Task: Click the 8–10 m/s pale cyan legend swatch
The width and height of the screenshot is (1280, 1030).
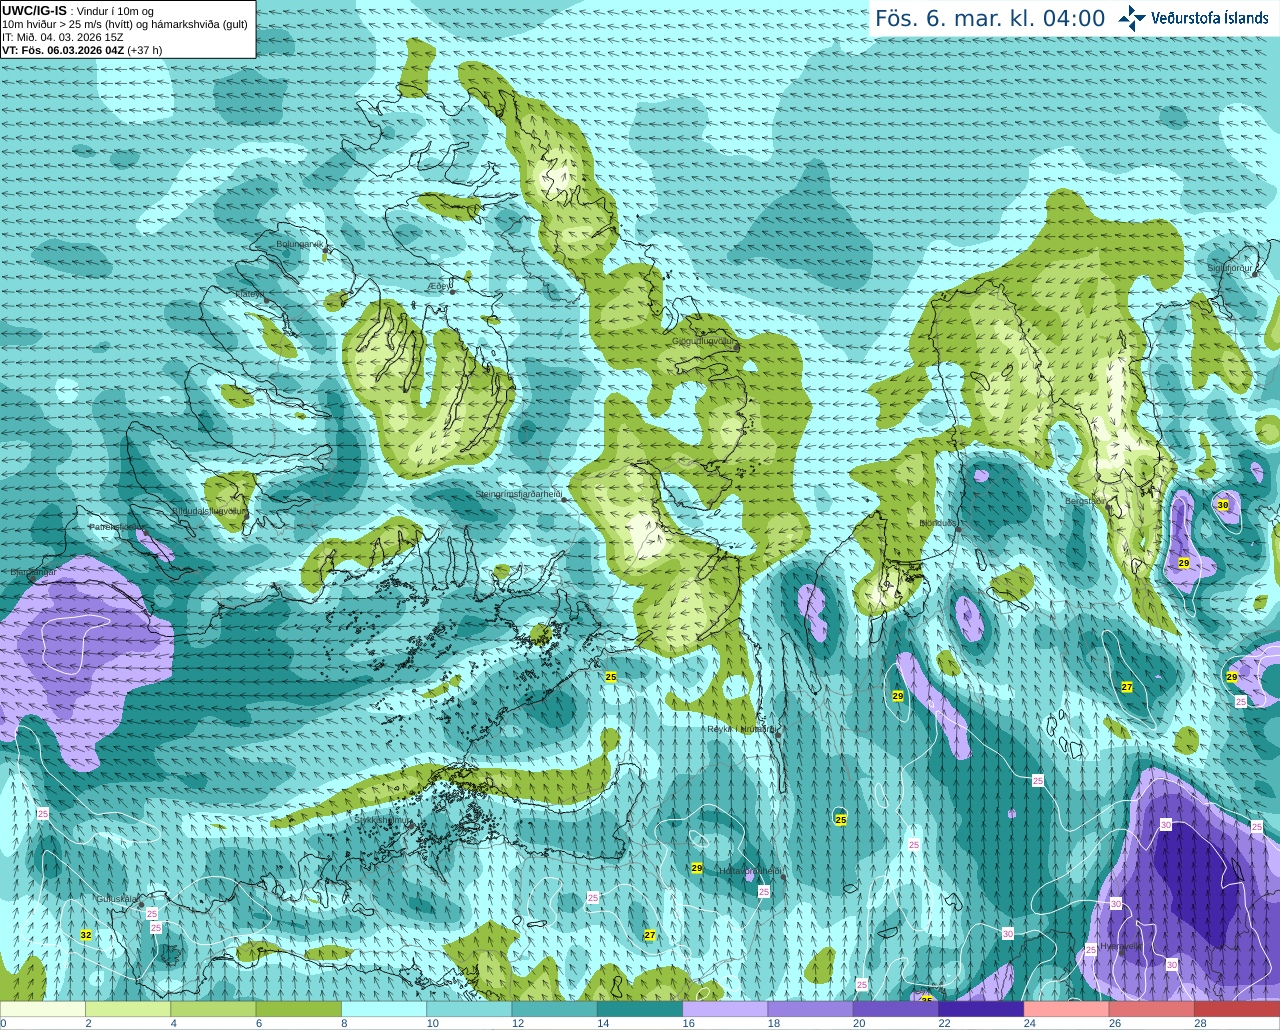Action: [x=384, y=1009]
